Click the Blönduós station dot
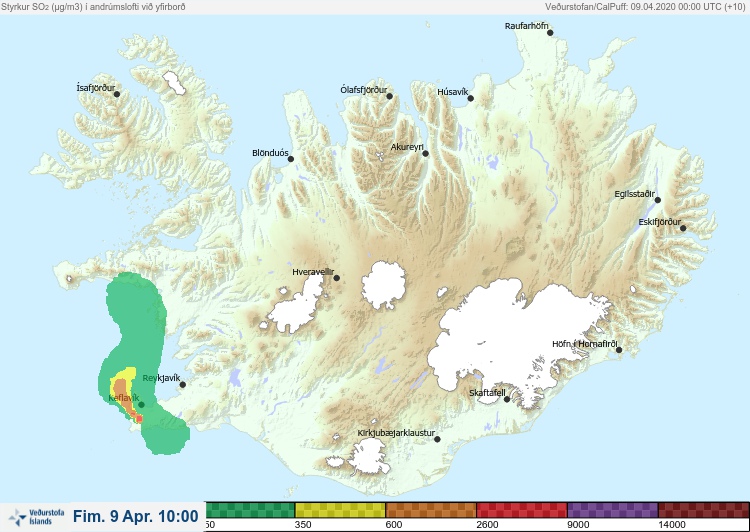Image resolution: width=750 pixels, height=532 pixels. click(x=290, y=159)
